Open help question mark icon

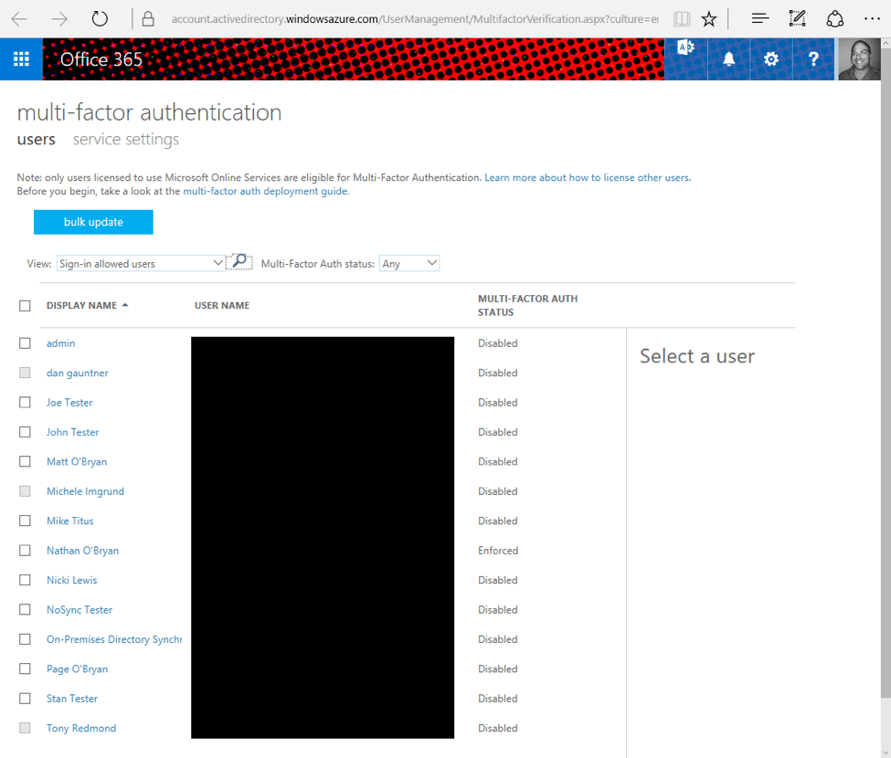click(x=813, y=59)
